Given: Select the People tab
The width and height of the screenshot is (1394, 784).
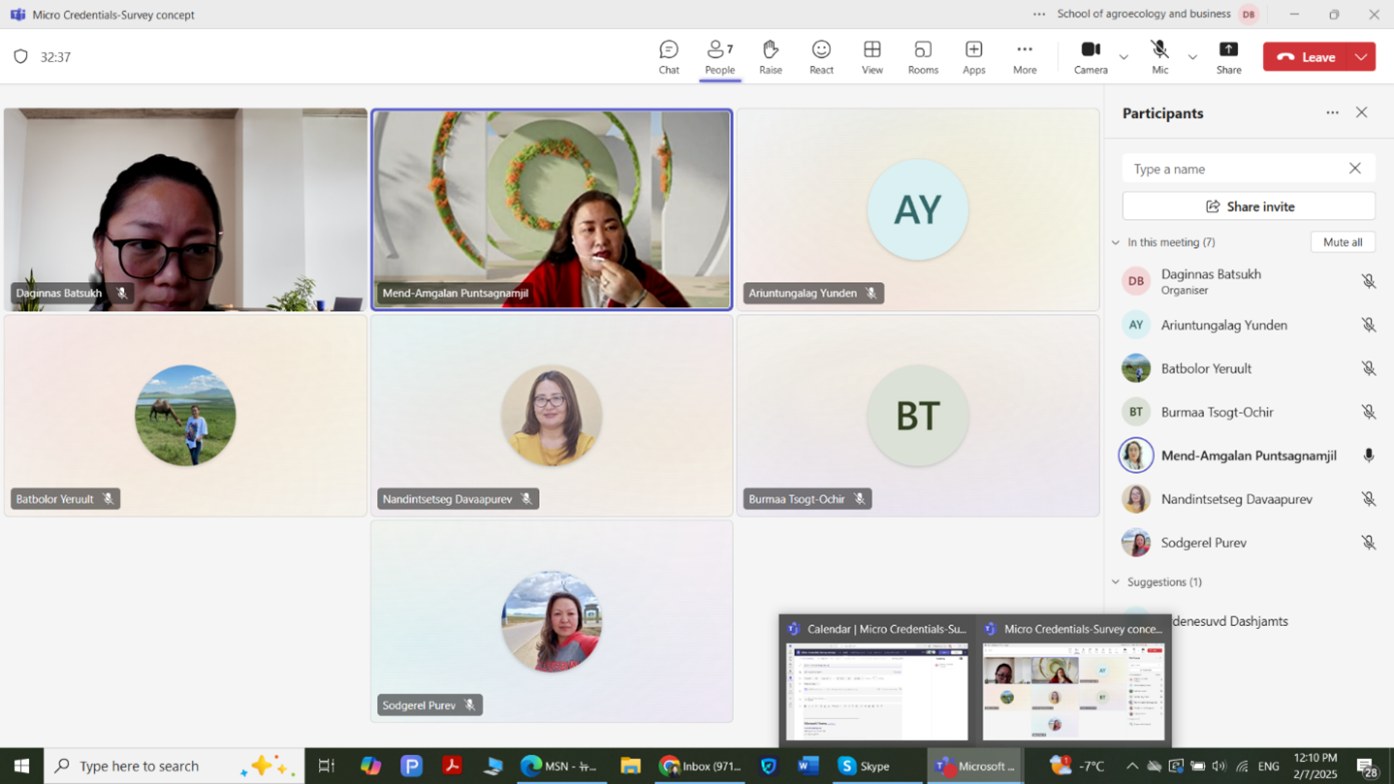Looking at the screenshot, I should [719, 56].
